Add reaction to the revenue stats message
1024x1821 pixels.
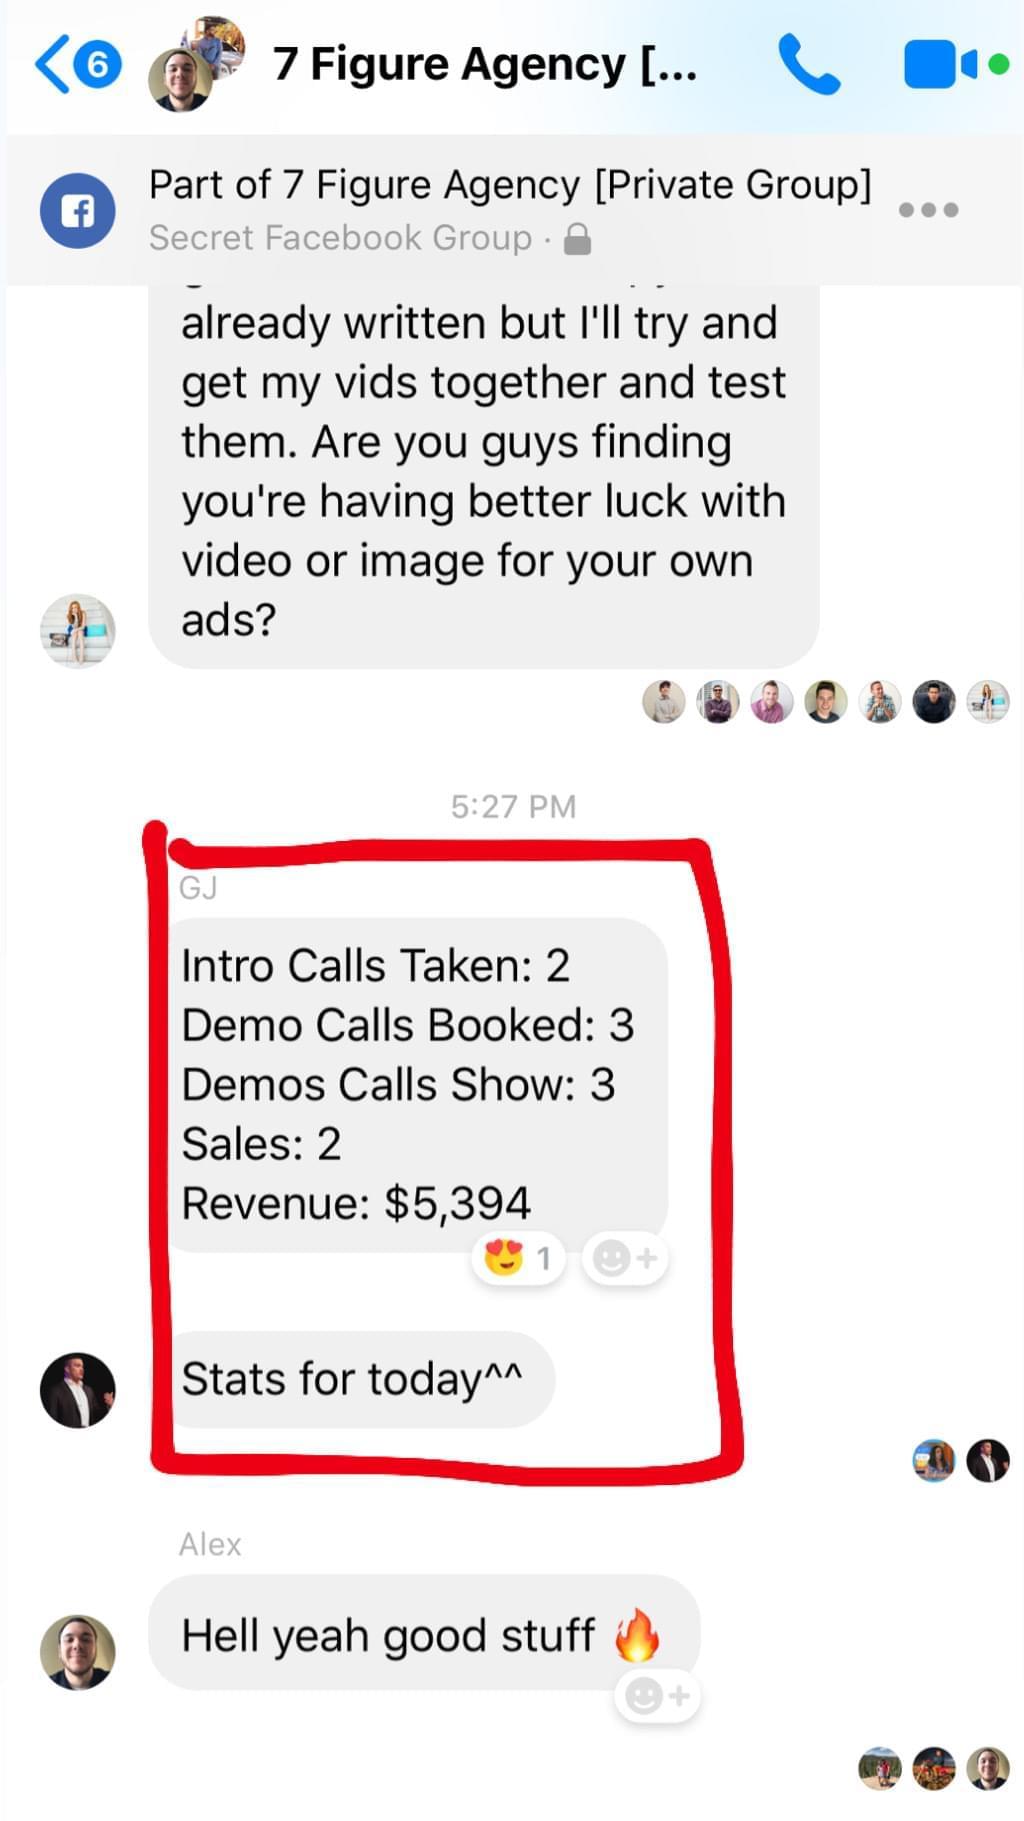[625, 1258]
